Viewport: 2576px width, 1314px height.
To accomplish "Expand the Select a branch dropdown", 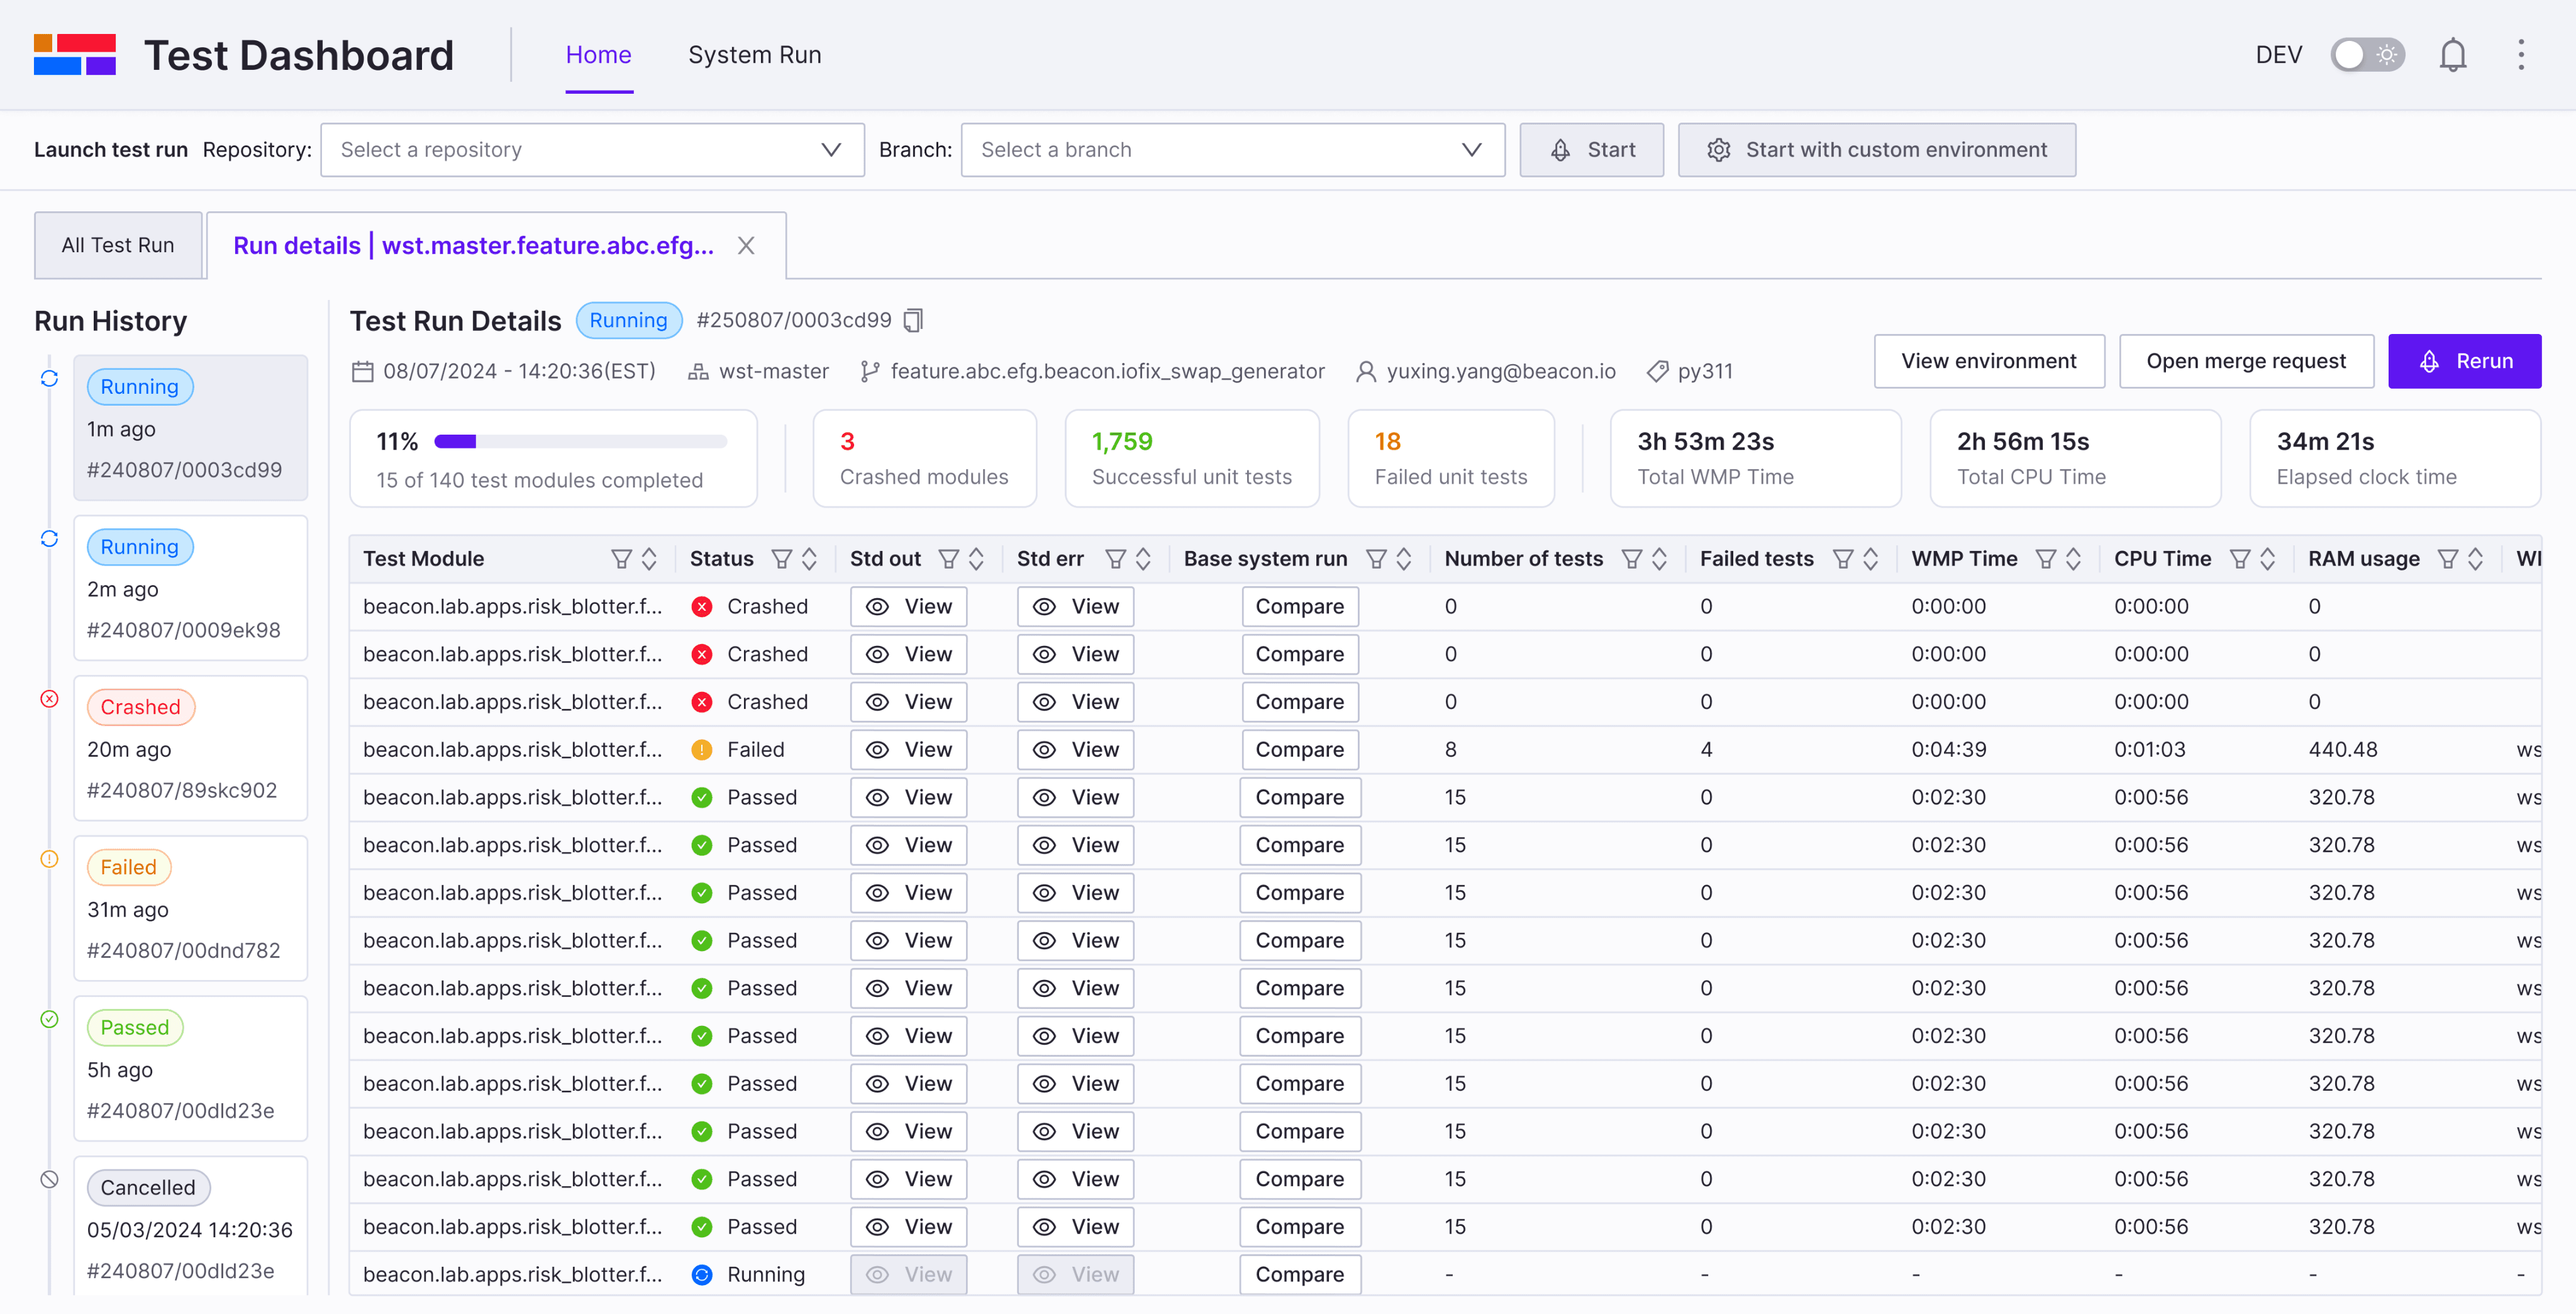I will 1232,150.
